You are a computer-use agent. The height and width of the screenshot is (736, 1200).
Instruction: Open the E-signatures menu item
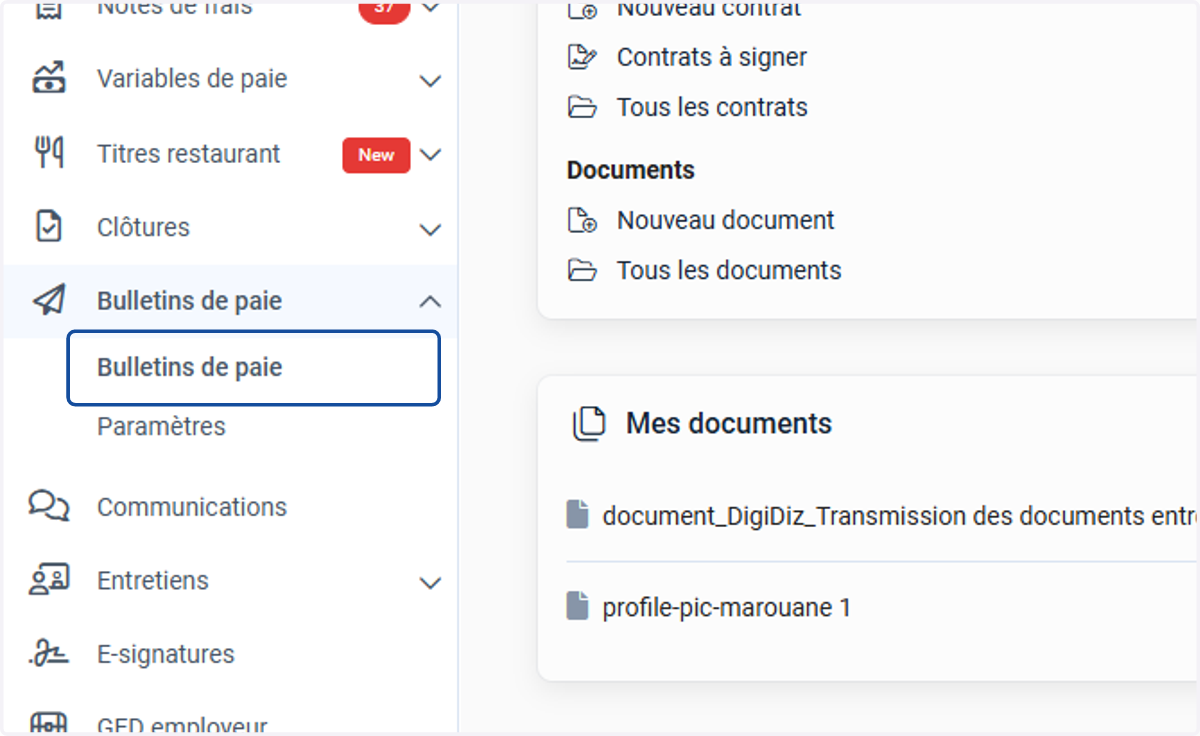166,654
